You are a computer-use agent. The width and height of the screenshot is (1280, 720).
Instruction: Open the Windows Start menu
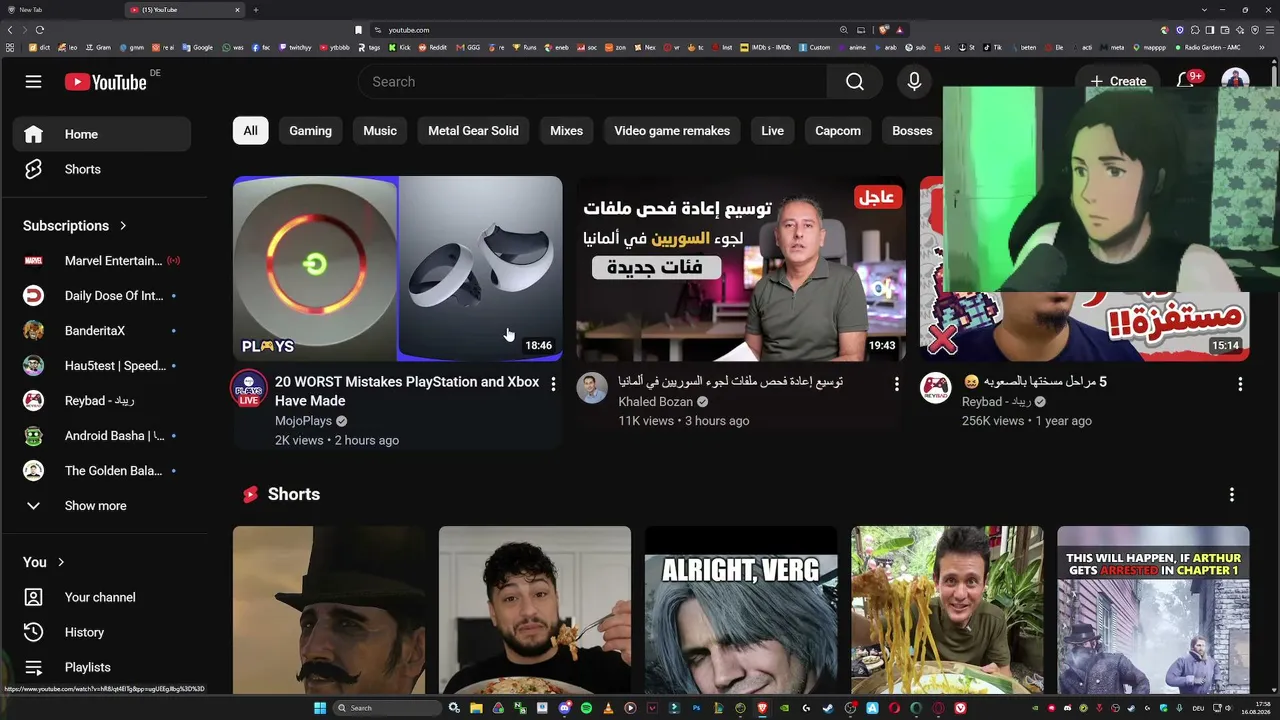pos(320,708)
